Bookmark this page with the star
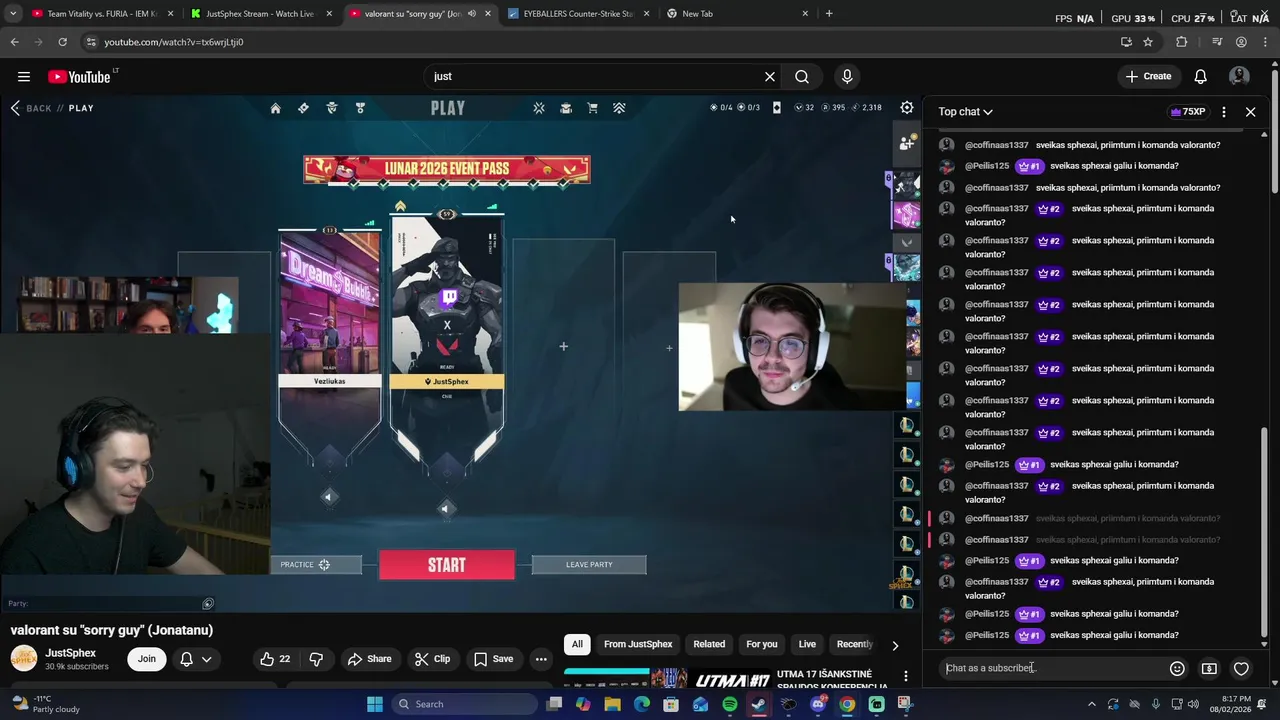The height and width of the screenshot is (720, 1280). point(1148,42)
